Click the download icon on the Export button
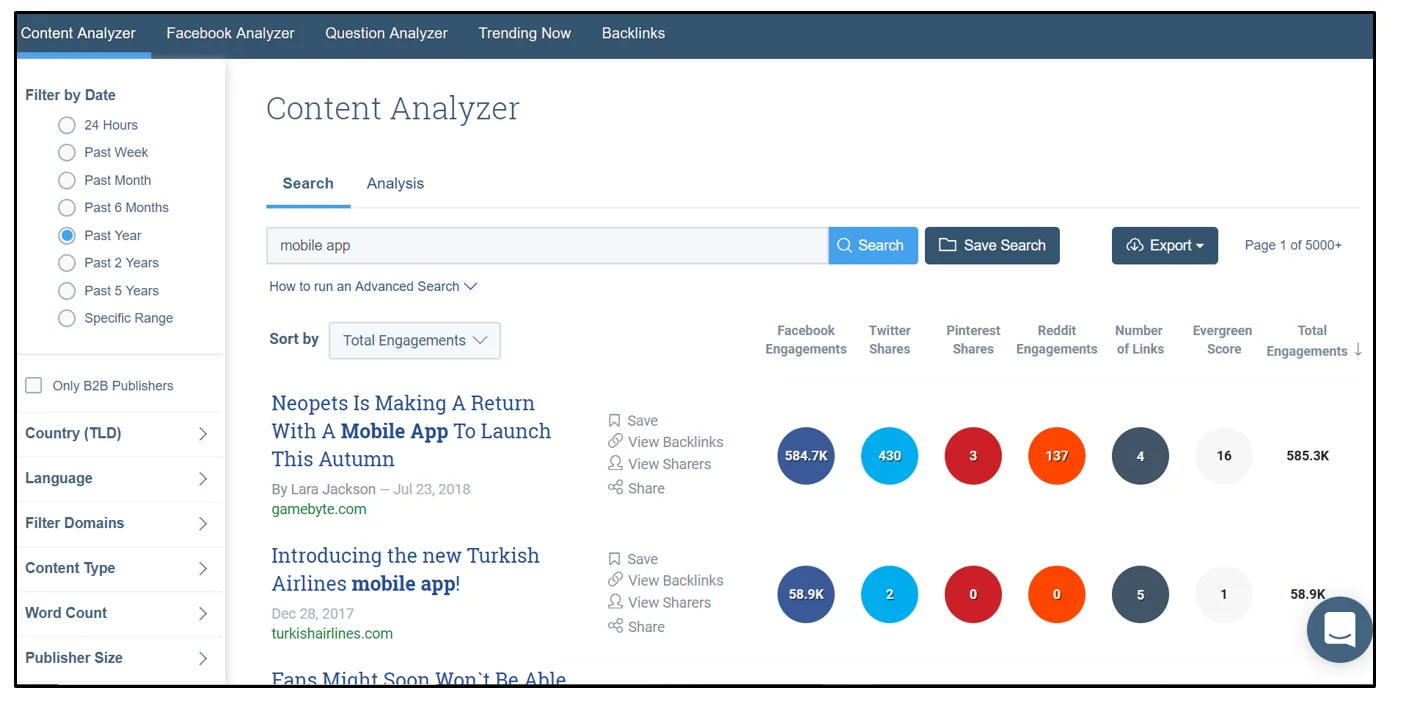1403x716 pixels. pos(1134,245)
